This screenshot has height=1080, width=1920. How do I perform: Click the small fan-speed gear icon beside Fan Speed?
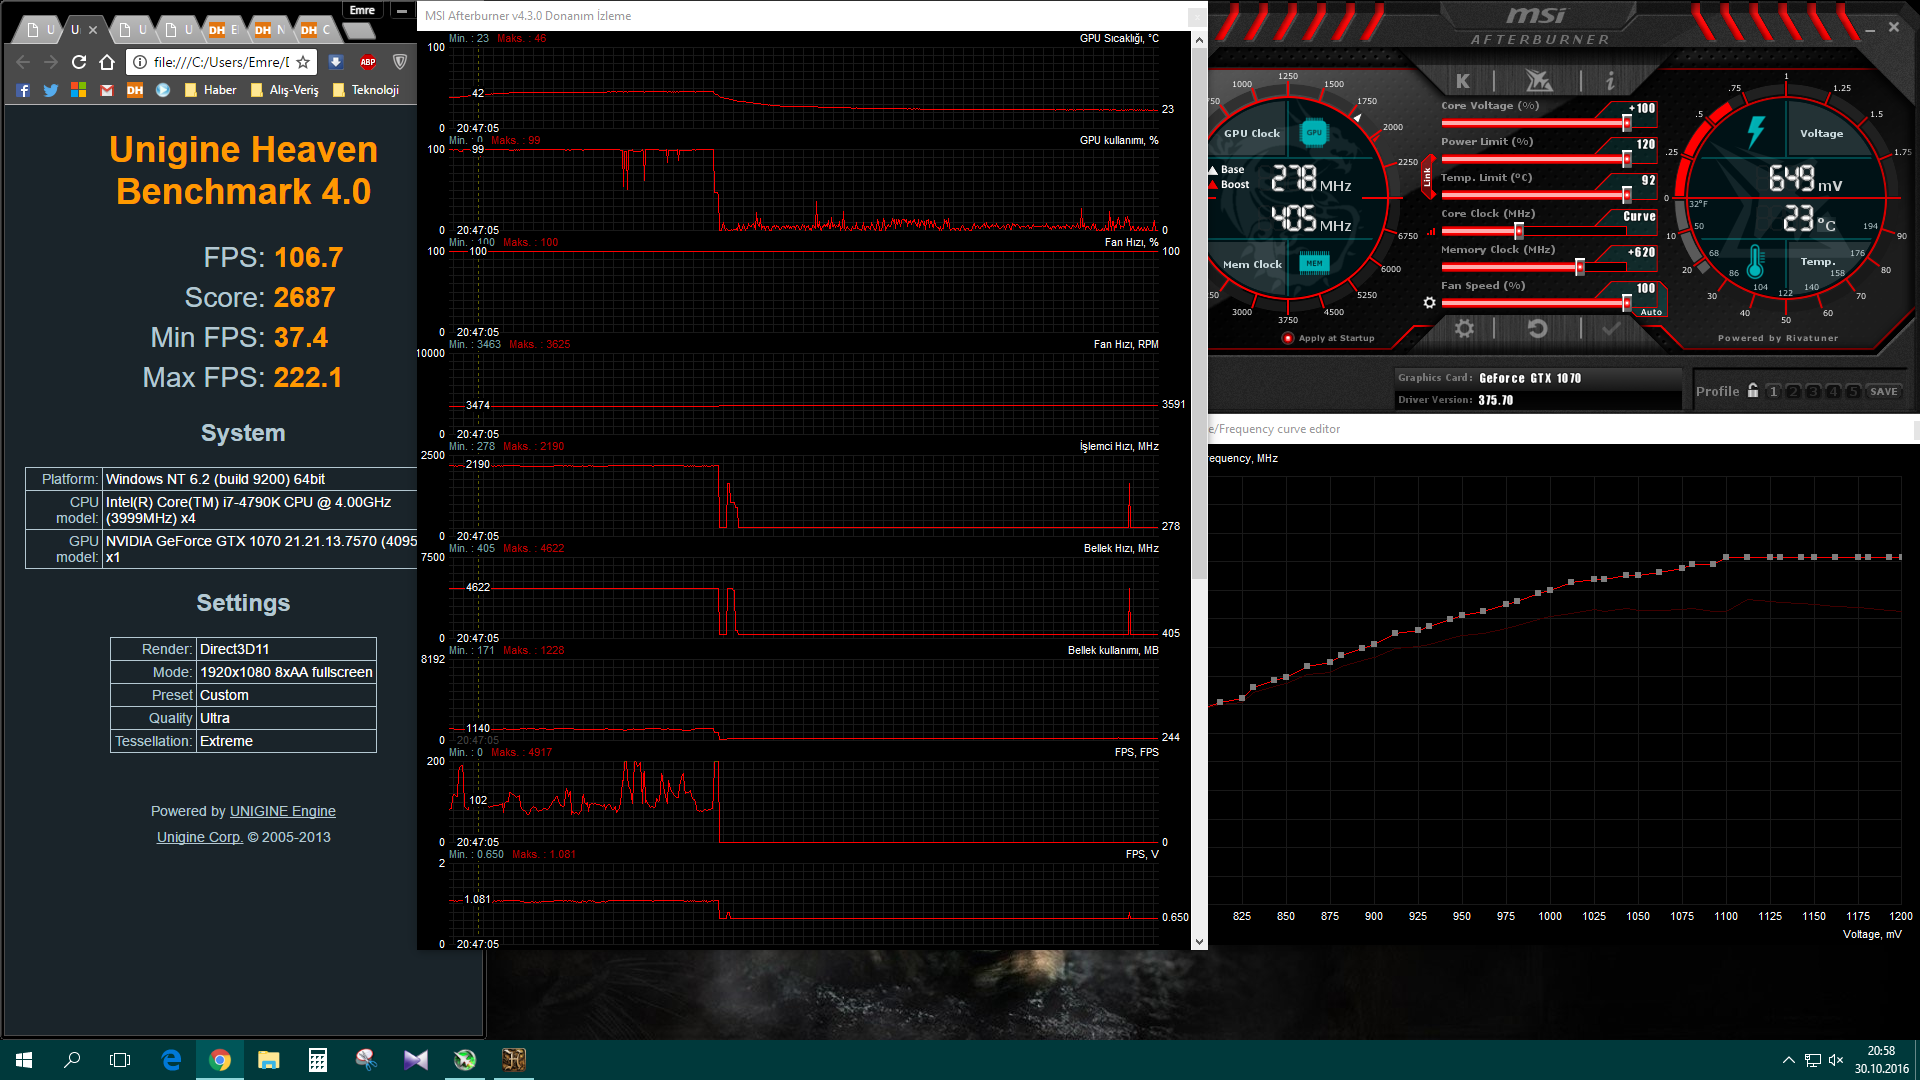point(1429,302)
